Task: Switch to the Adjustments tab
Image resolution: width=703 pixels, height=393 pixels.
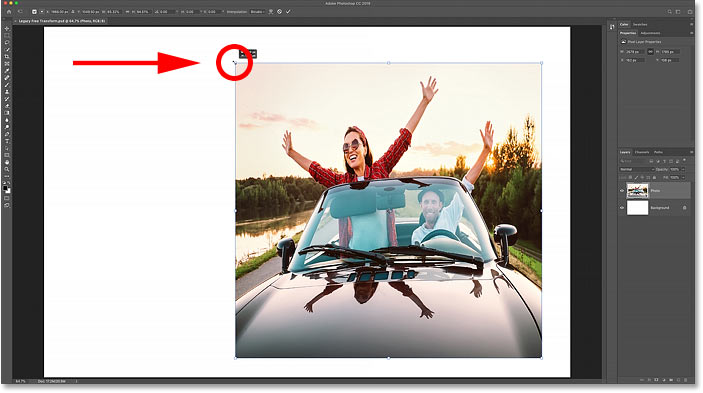Action: [650, 33]
